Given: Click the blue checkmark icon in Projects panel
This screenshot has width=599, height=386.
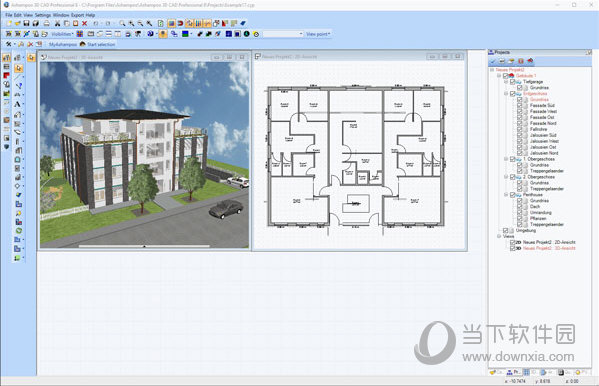Looking at the screenshot, I should point(493,61).
